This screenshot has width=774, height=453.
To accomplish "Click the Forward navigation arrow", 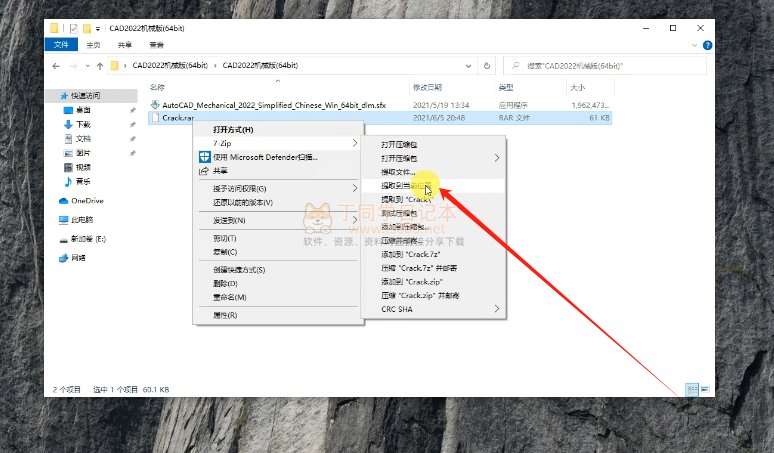I will point(74,66).
